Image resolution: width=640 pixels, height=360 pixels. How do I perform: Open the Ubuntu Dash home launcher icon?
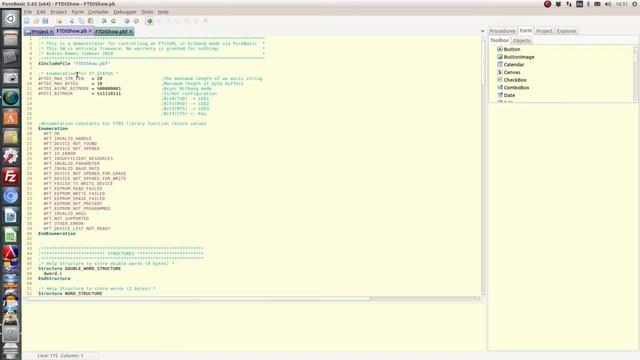[x=11, y=19]
